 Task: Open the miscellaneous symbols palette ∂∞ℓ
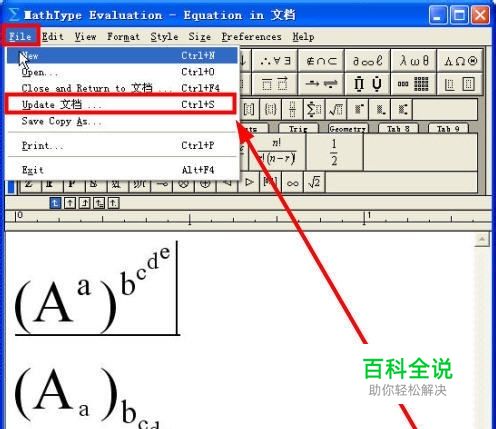[x=367, y=61]
